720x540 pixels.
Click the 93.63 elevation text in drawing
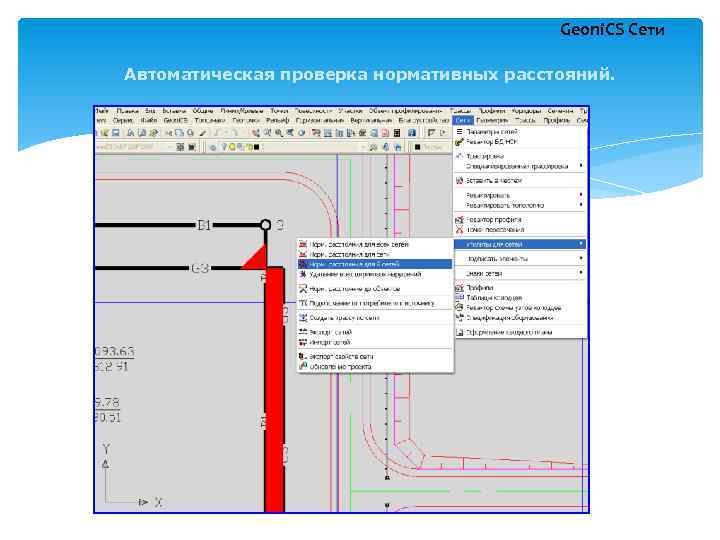(114, 352)
